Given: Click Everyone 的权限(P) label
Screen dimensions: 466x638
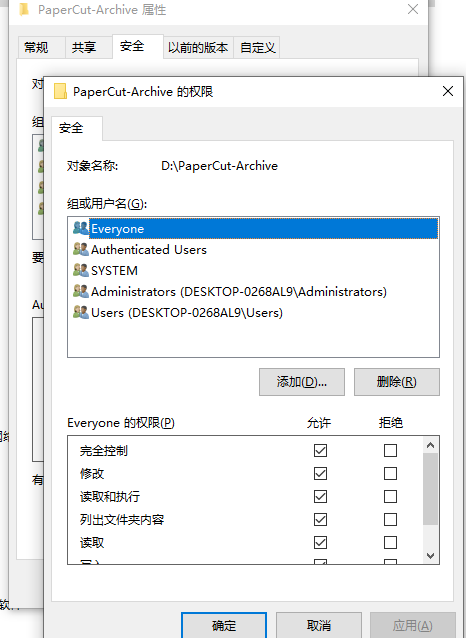Looking at the screenshot, I should click(121, 423).
